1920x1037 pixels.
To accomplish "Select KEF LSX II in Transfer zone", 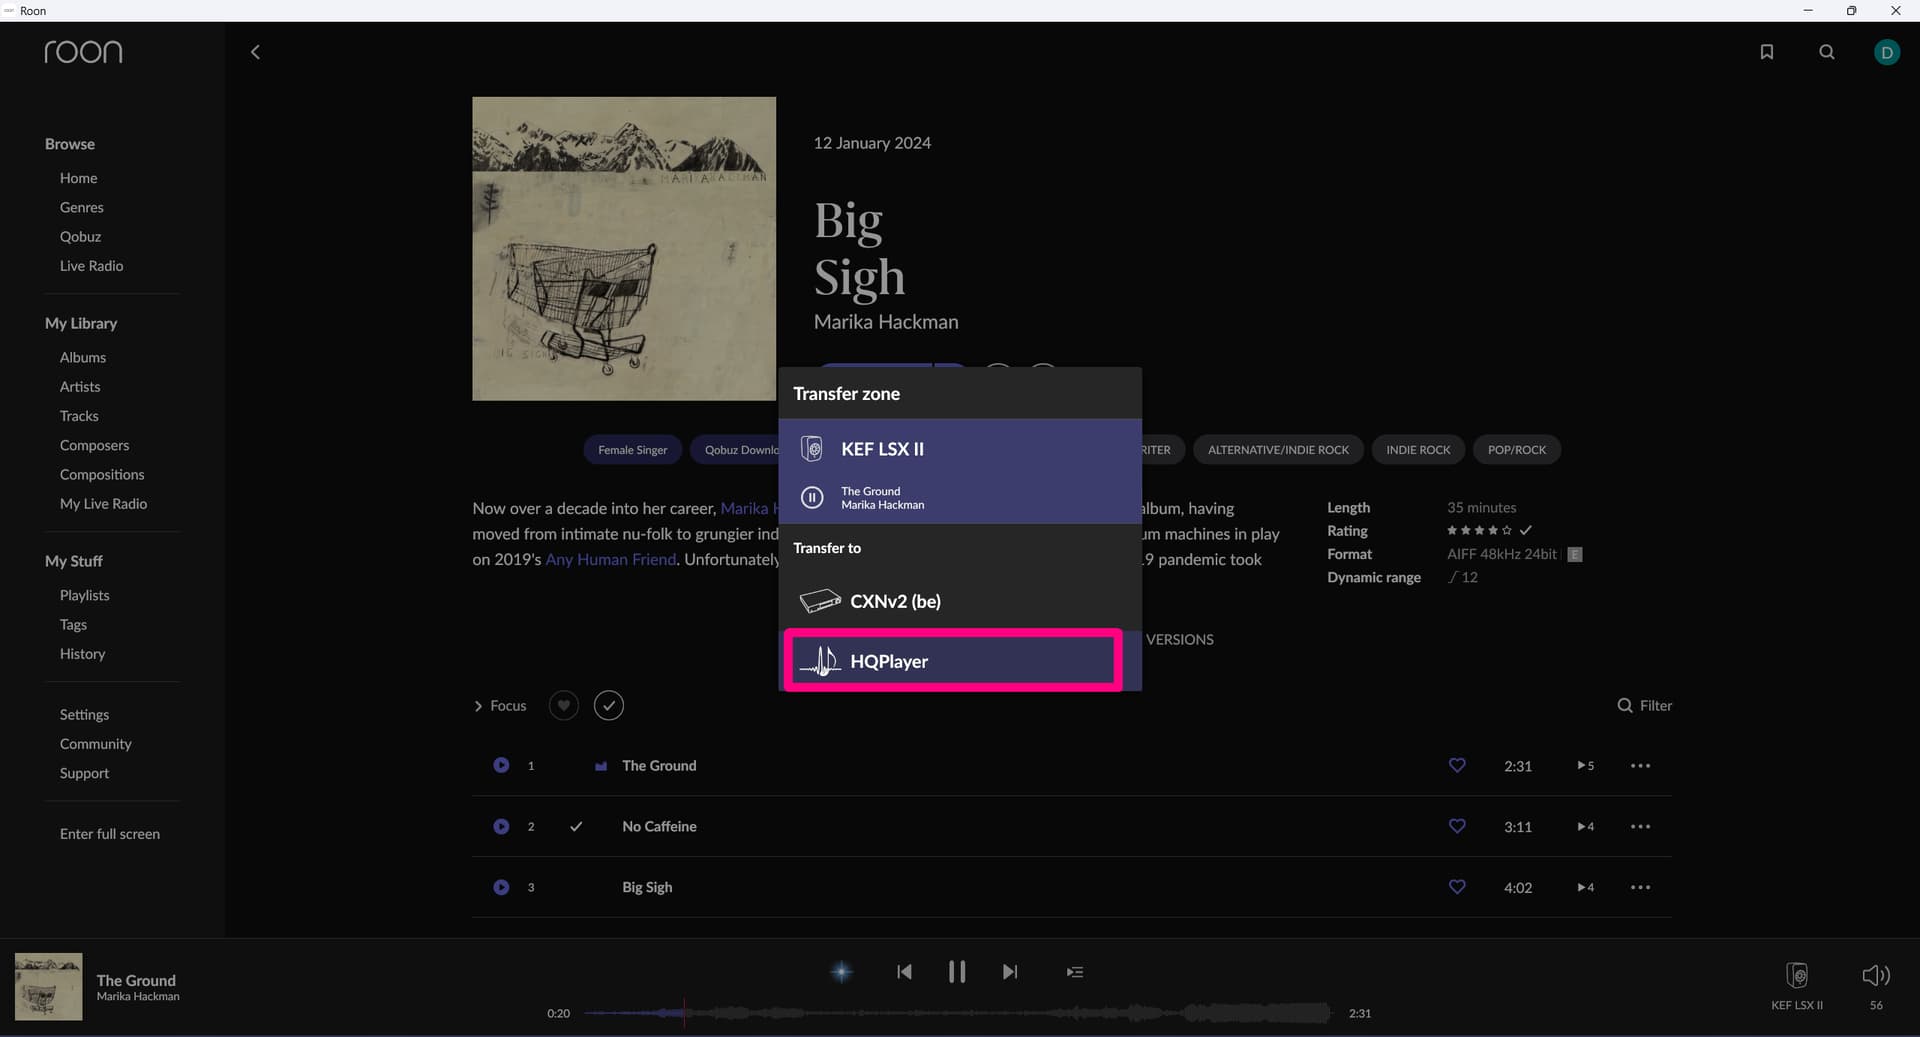I will pyautogui.click(x=960, y=449).
